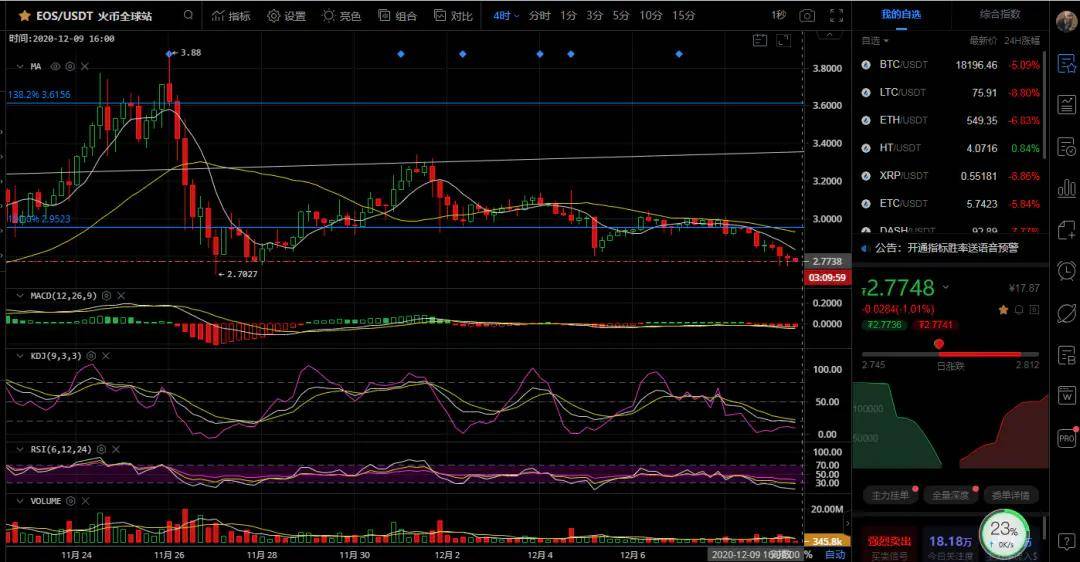Open the 组合 combination layout option
1080x562 pixels.
pos(397,15)
